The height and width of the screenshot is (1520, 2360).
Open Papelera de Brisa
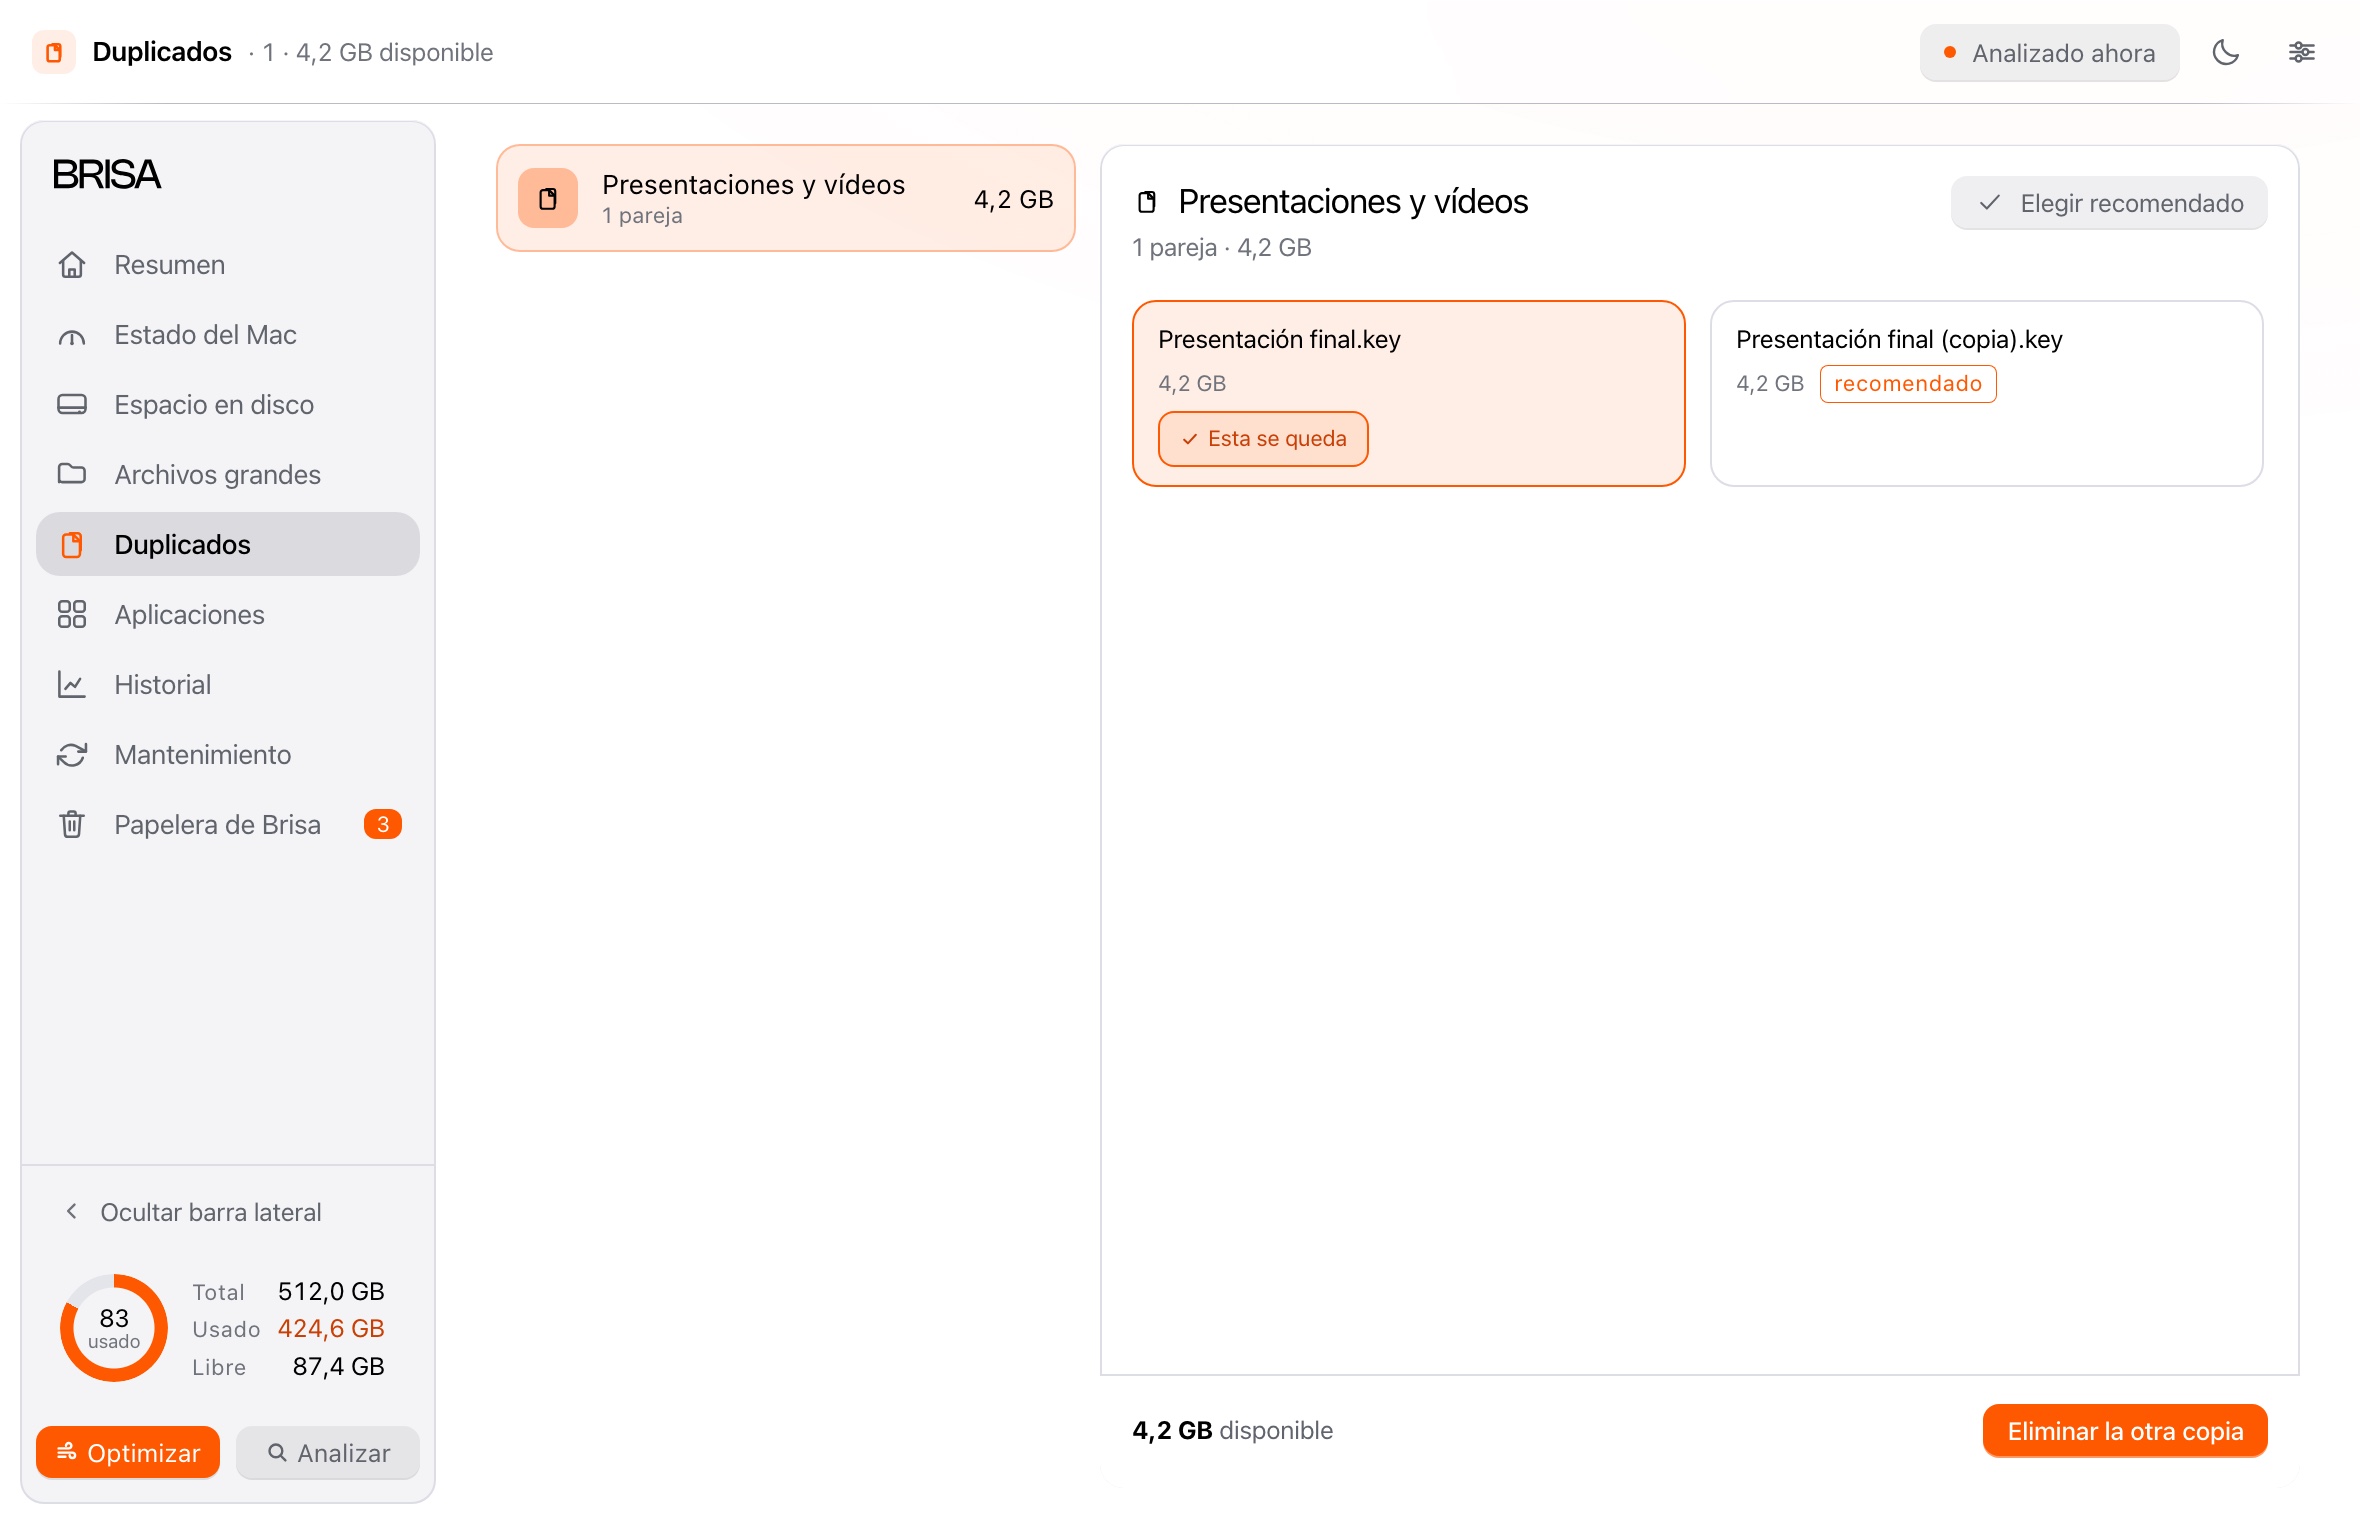pos(228,824)
